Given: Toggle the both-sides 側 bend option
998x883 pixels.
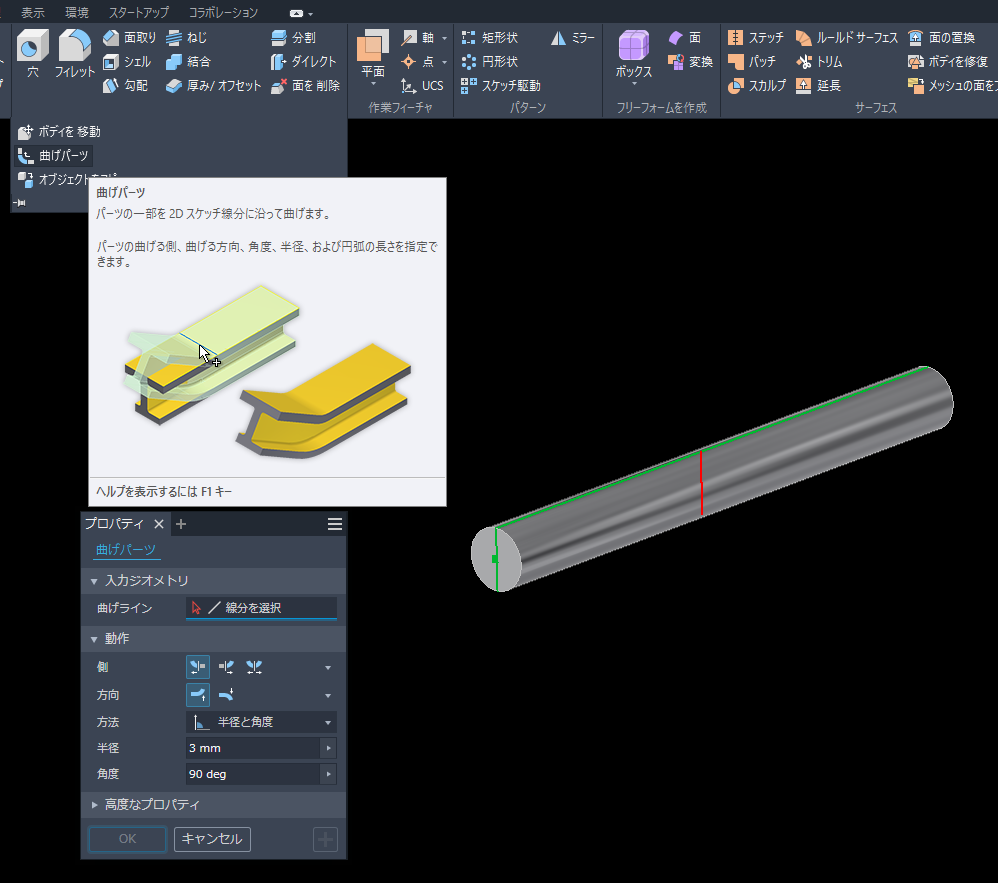Looking at the screenshot, I should point(255,667).
